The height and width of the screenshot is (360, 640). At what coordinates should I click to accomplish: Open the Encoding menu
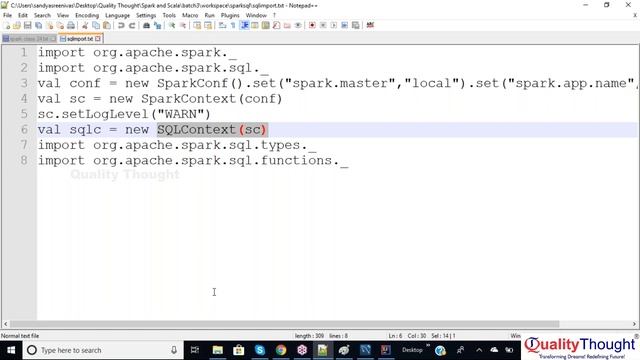(87, 16)
